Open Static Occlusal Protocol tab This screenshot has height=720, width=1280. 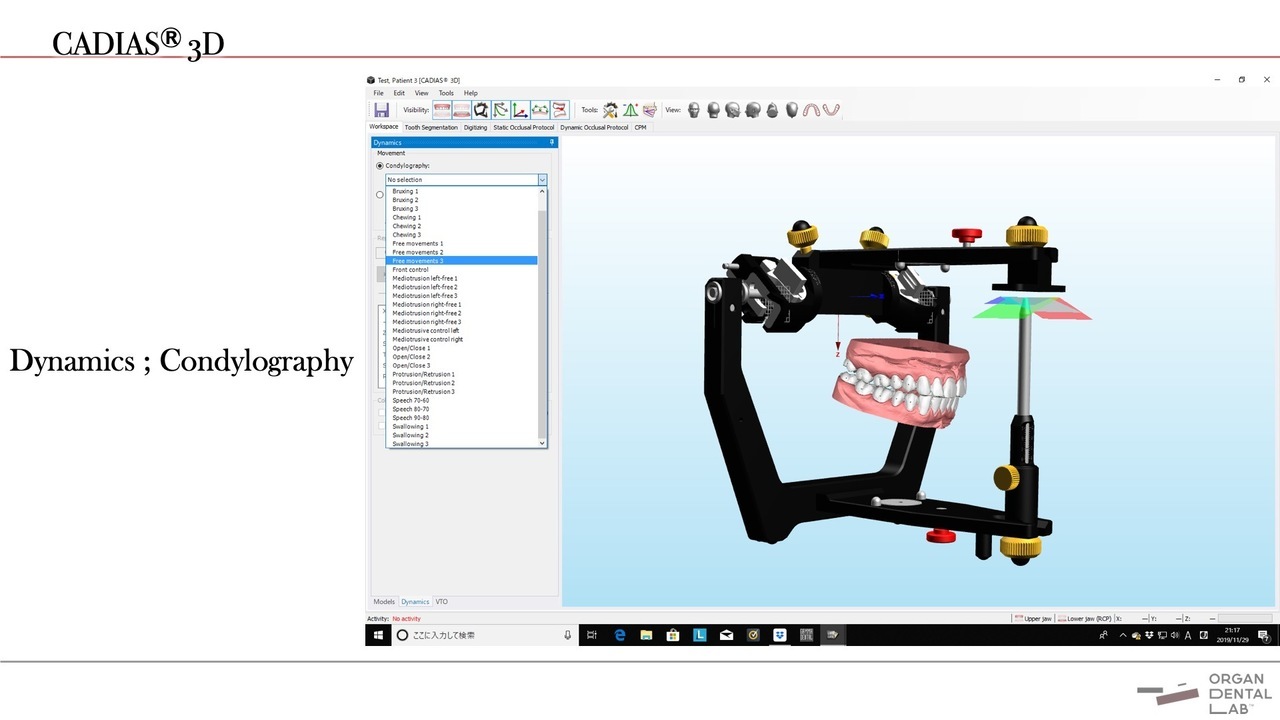click(523, 127)
